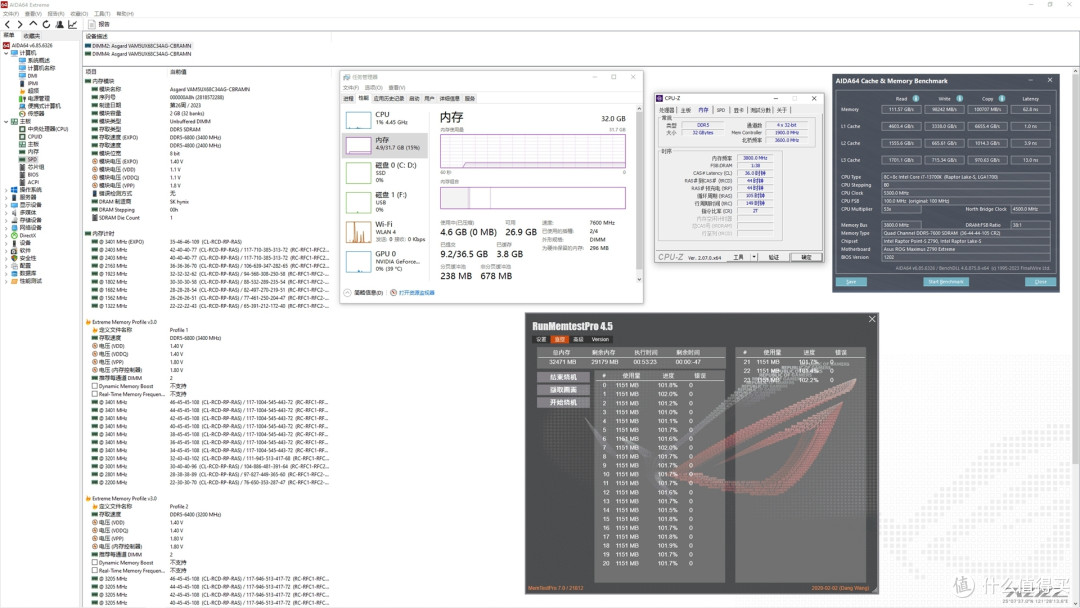This screenshot has width=1080, height=608.
Task: Toggle Dynamic Memory Boost checkbox under Profile 2
Action: [95, 563]
